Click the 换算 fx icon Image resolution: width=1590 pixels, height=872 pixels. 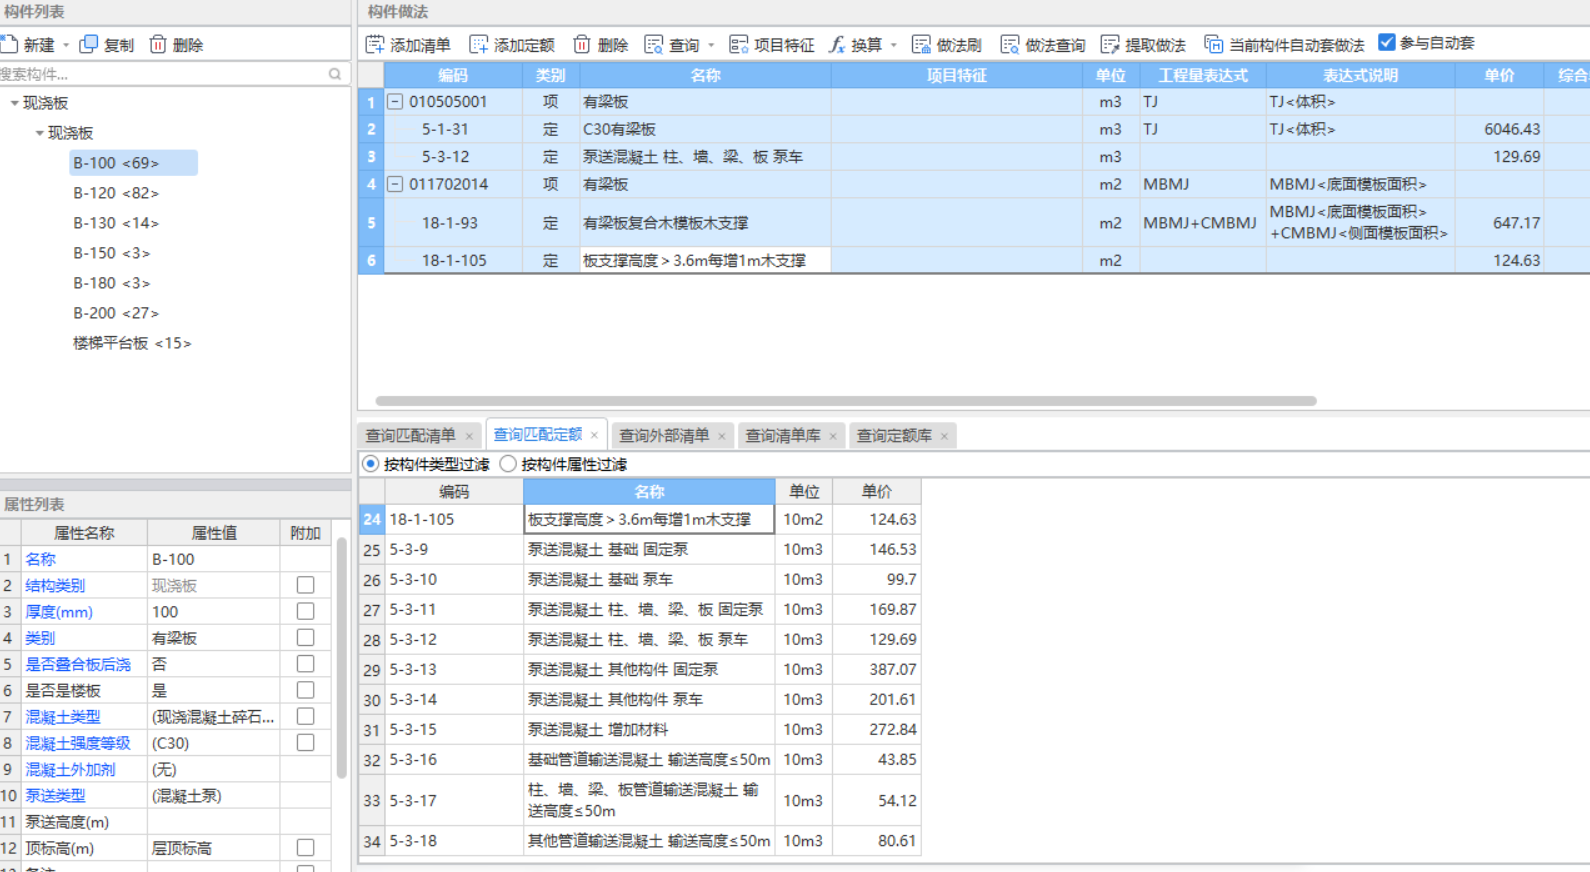837,44
